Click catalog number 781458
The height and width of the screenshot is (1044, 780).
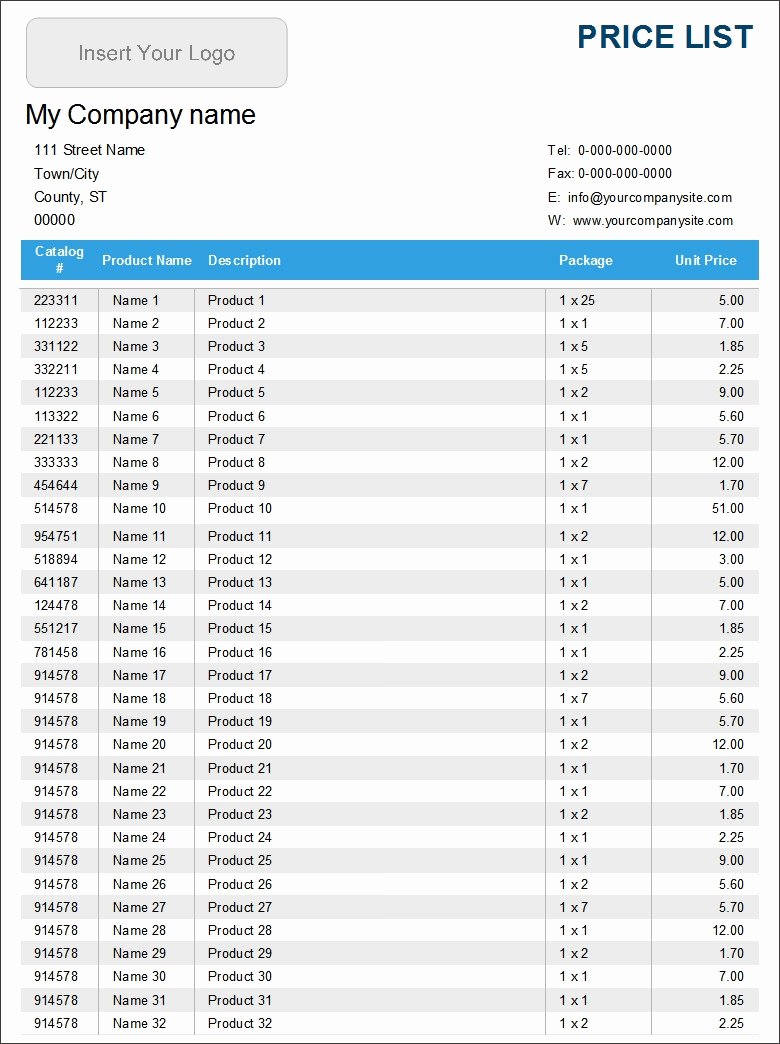click(x=56, y=652)
